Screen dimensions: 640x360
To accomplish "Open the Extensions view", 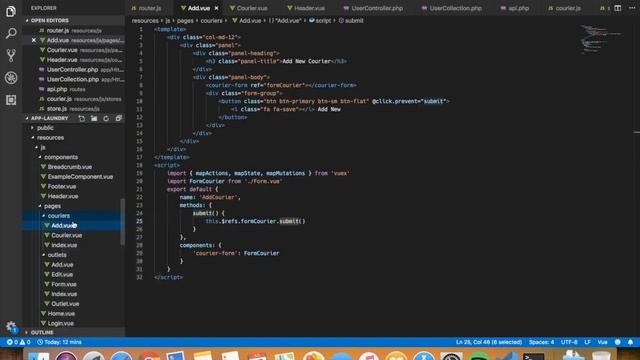I will pyautogui.click(x=11, y=100).
